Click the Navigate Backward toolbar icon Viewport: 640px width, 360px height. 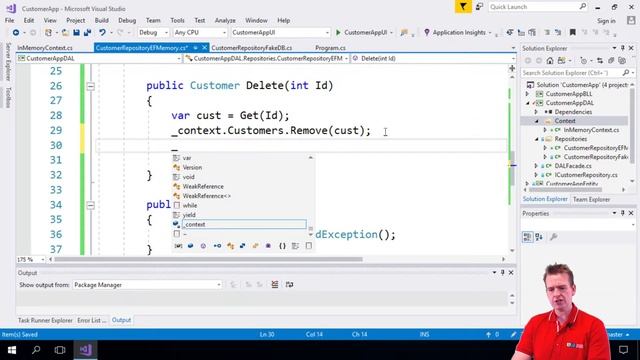coord(16,32)
